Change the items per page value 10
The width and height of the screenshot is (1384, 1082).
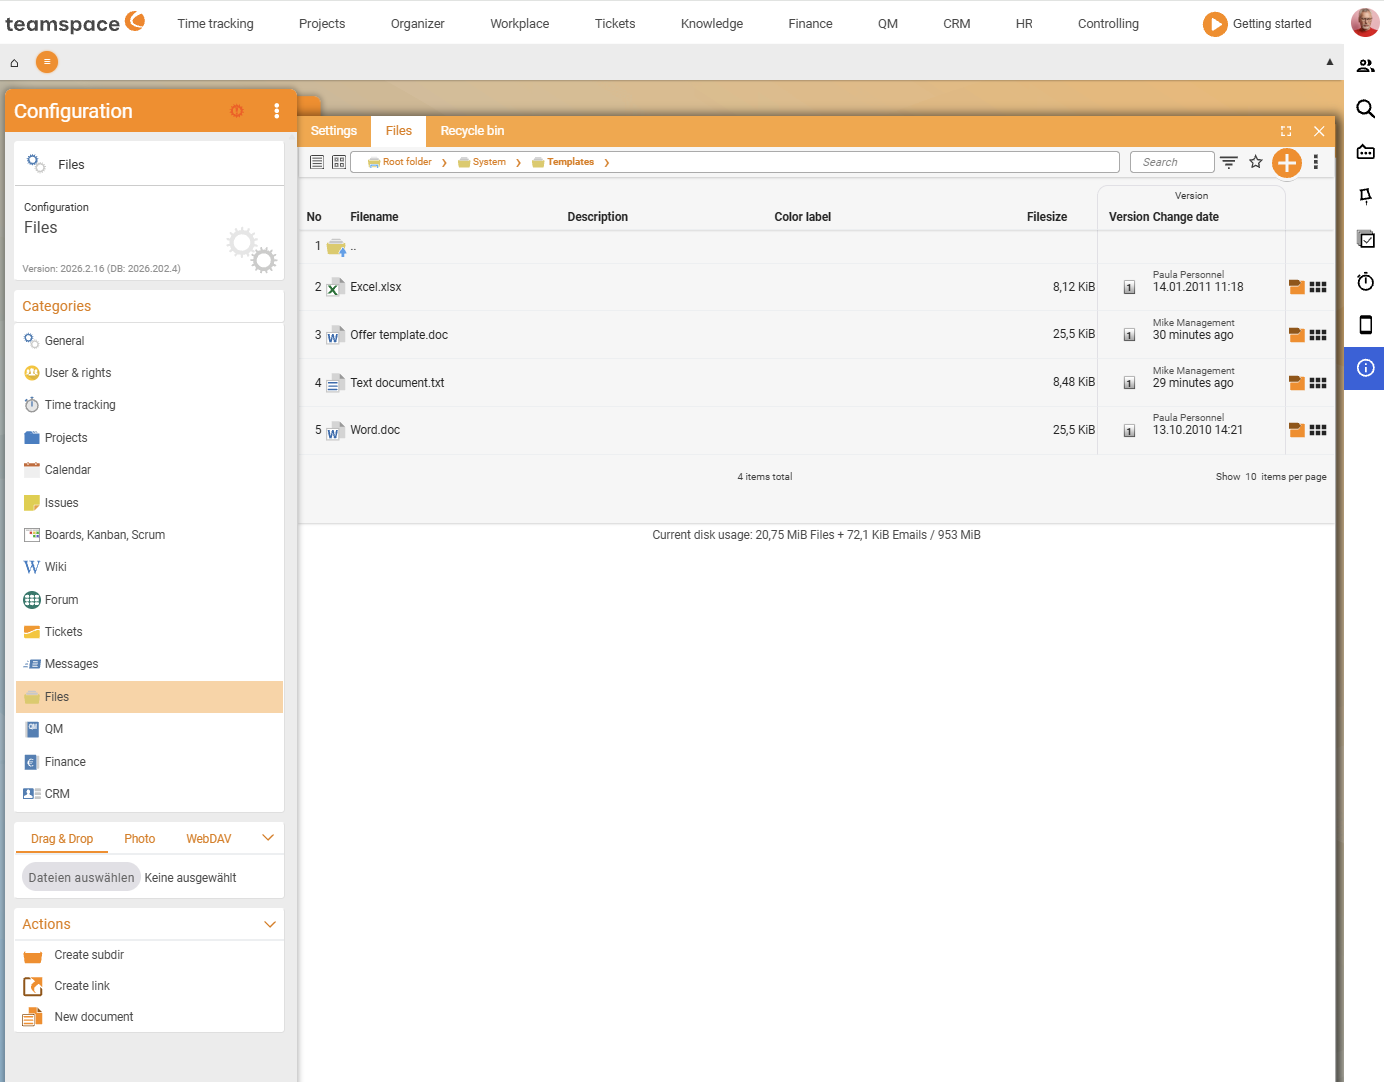click(x=1250, y=477)
